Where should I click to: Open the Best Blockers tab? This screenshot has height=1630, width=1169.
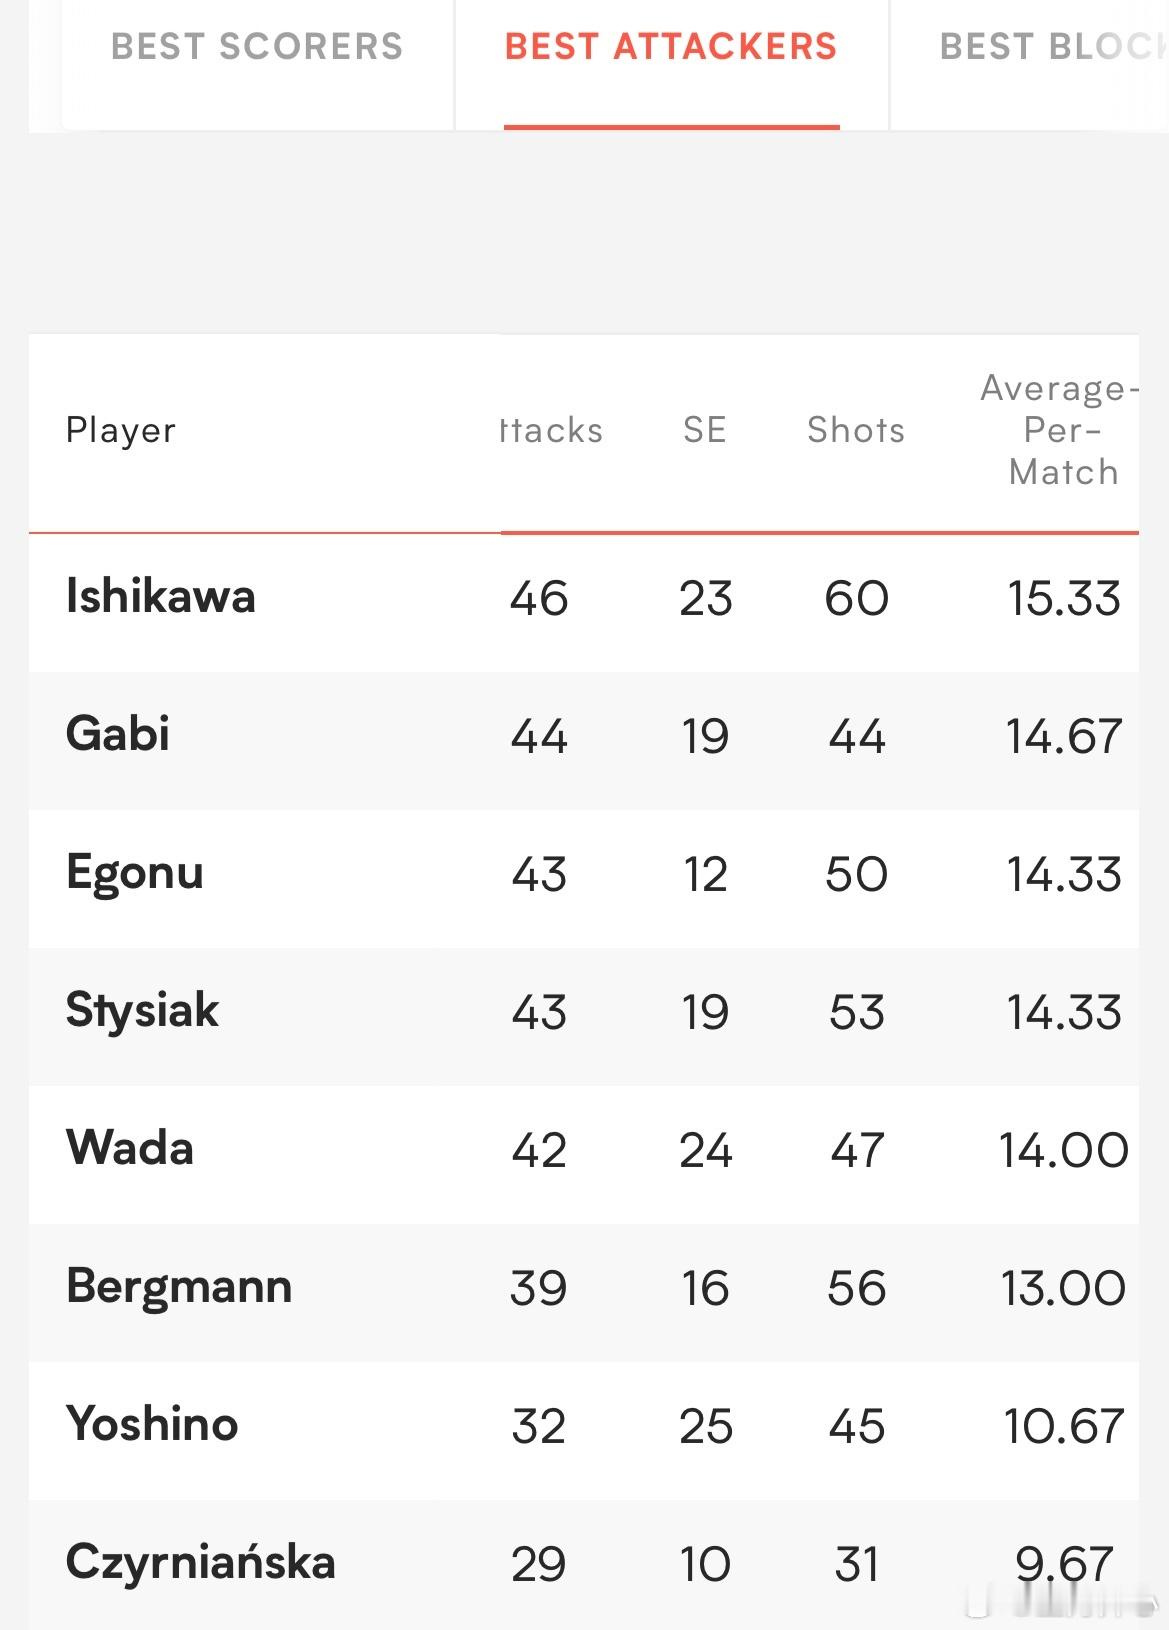[x=1054, y=47]
